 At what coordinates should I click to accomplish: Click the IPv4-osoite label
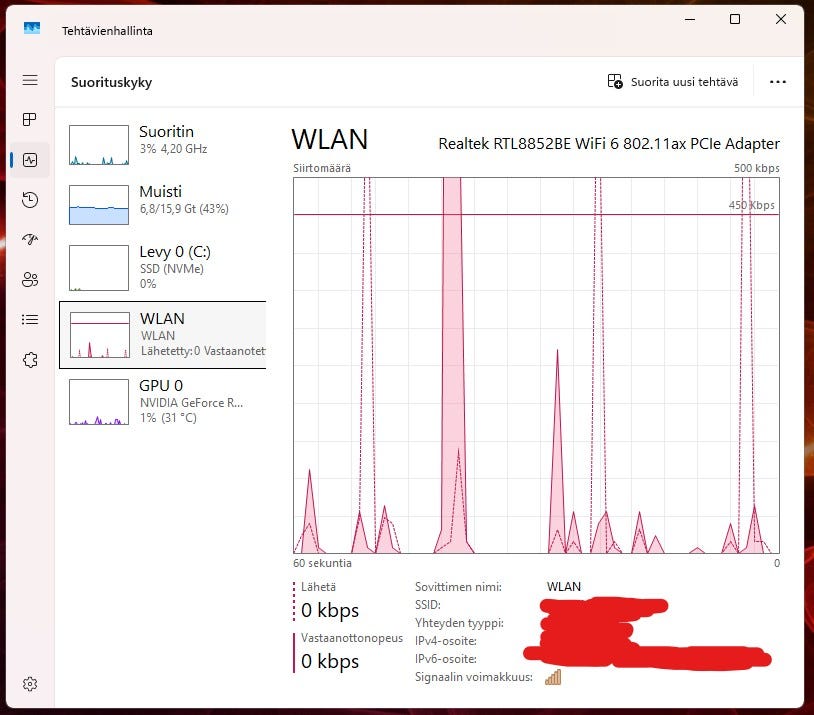[446, 641]
